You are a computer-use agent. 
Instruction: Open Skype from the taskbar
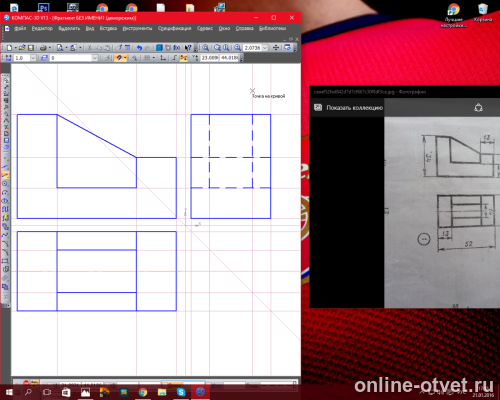coord(181,392)
